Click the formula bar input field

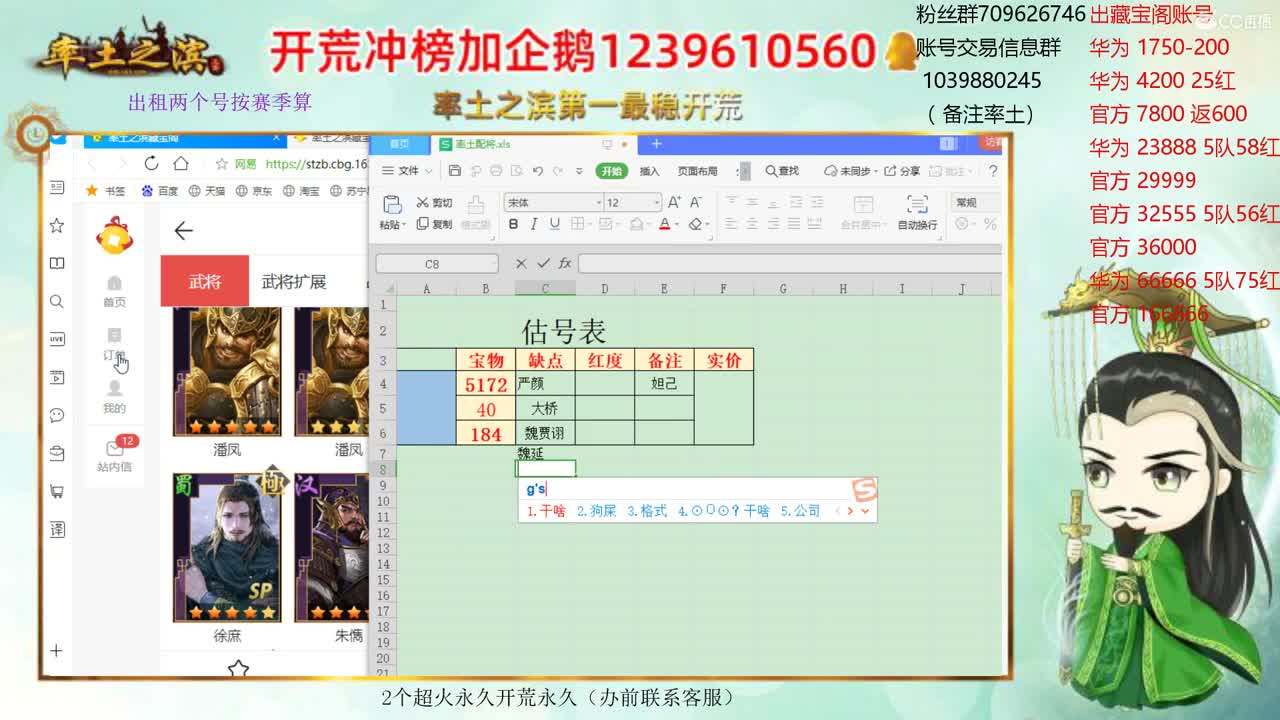(789, 264)
